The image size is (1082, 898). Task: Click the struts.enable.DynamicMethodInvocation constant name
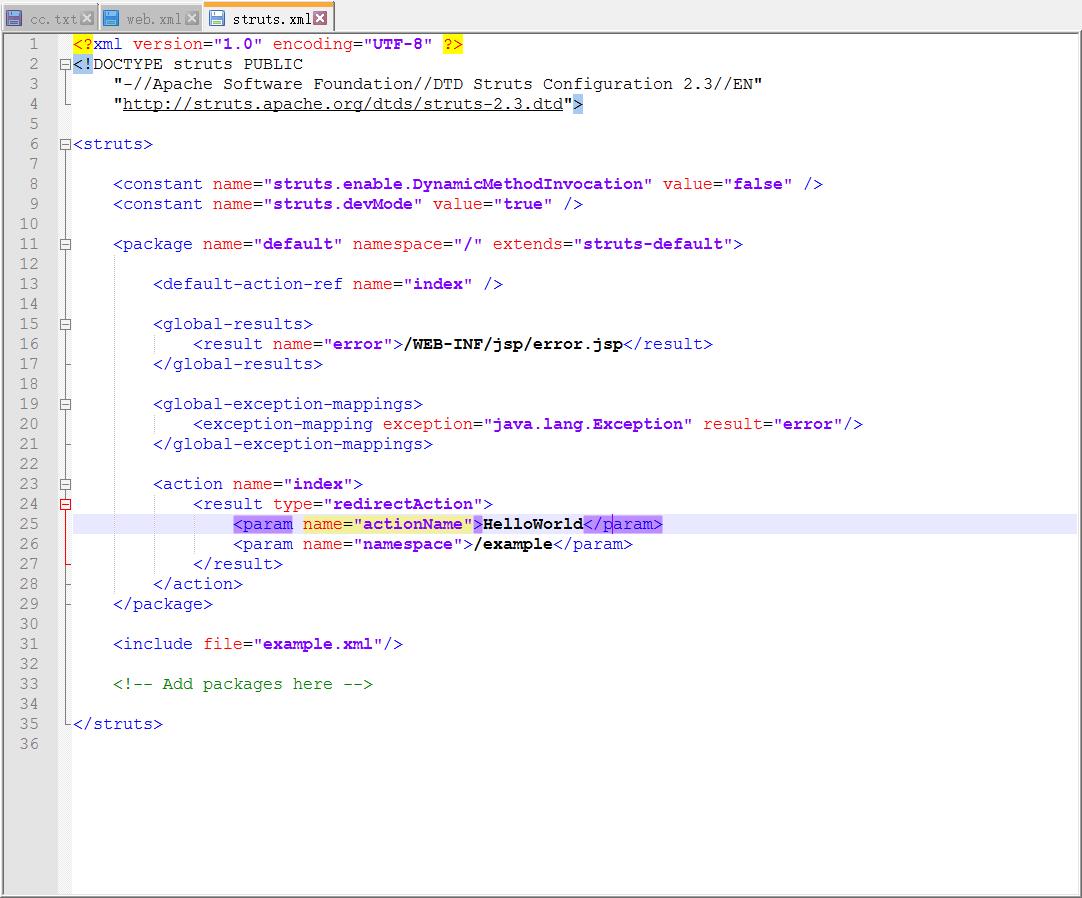tap(458, 184)
